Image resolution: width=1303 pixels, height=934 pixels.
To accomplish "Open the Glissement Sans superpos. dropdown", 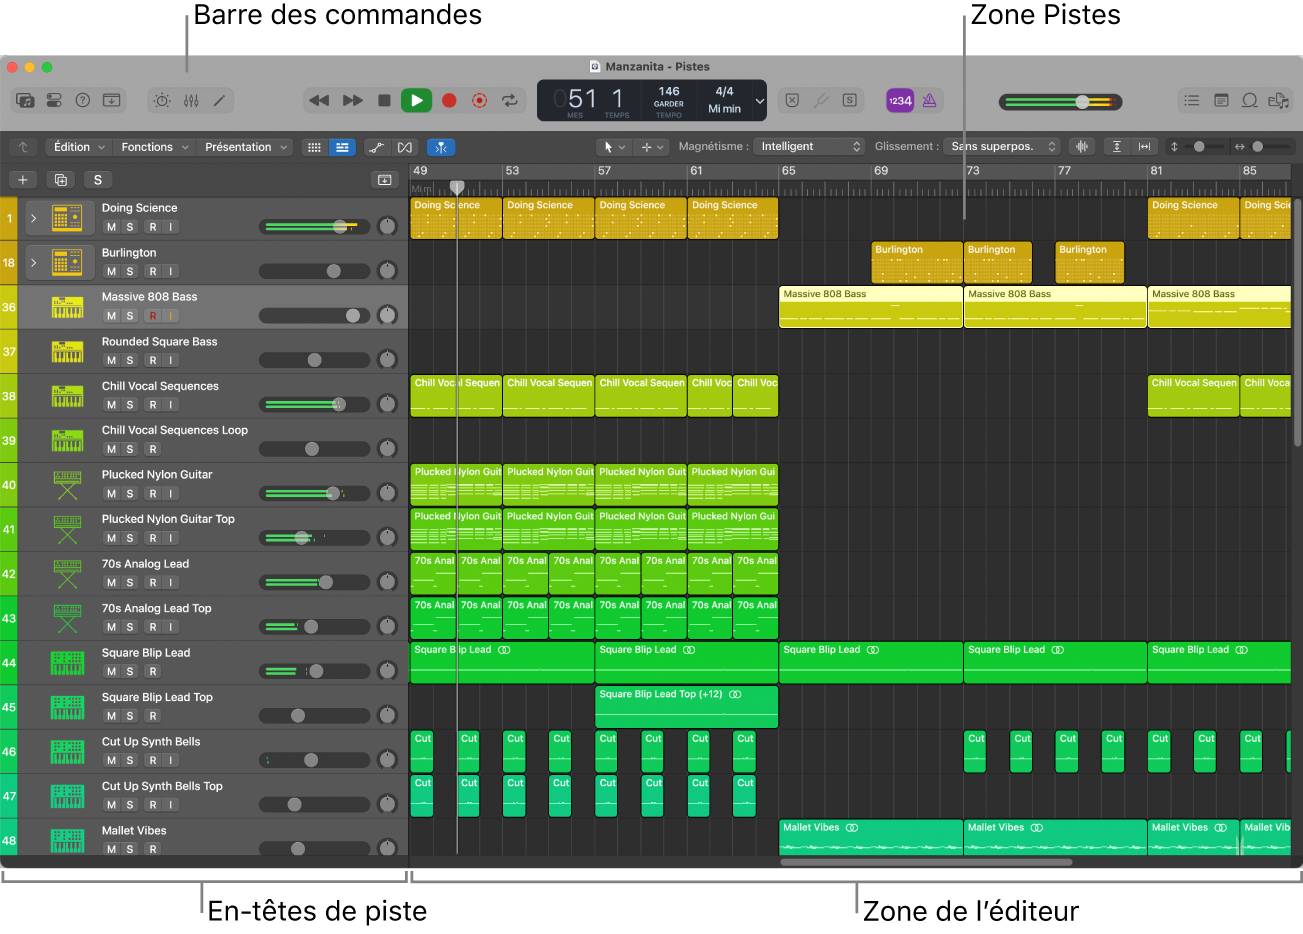I will point(1000,146).
